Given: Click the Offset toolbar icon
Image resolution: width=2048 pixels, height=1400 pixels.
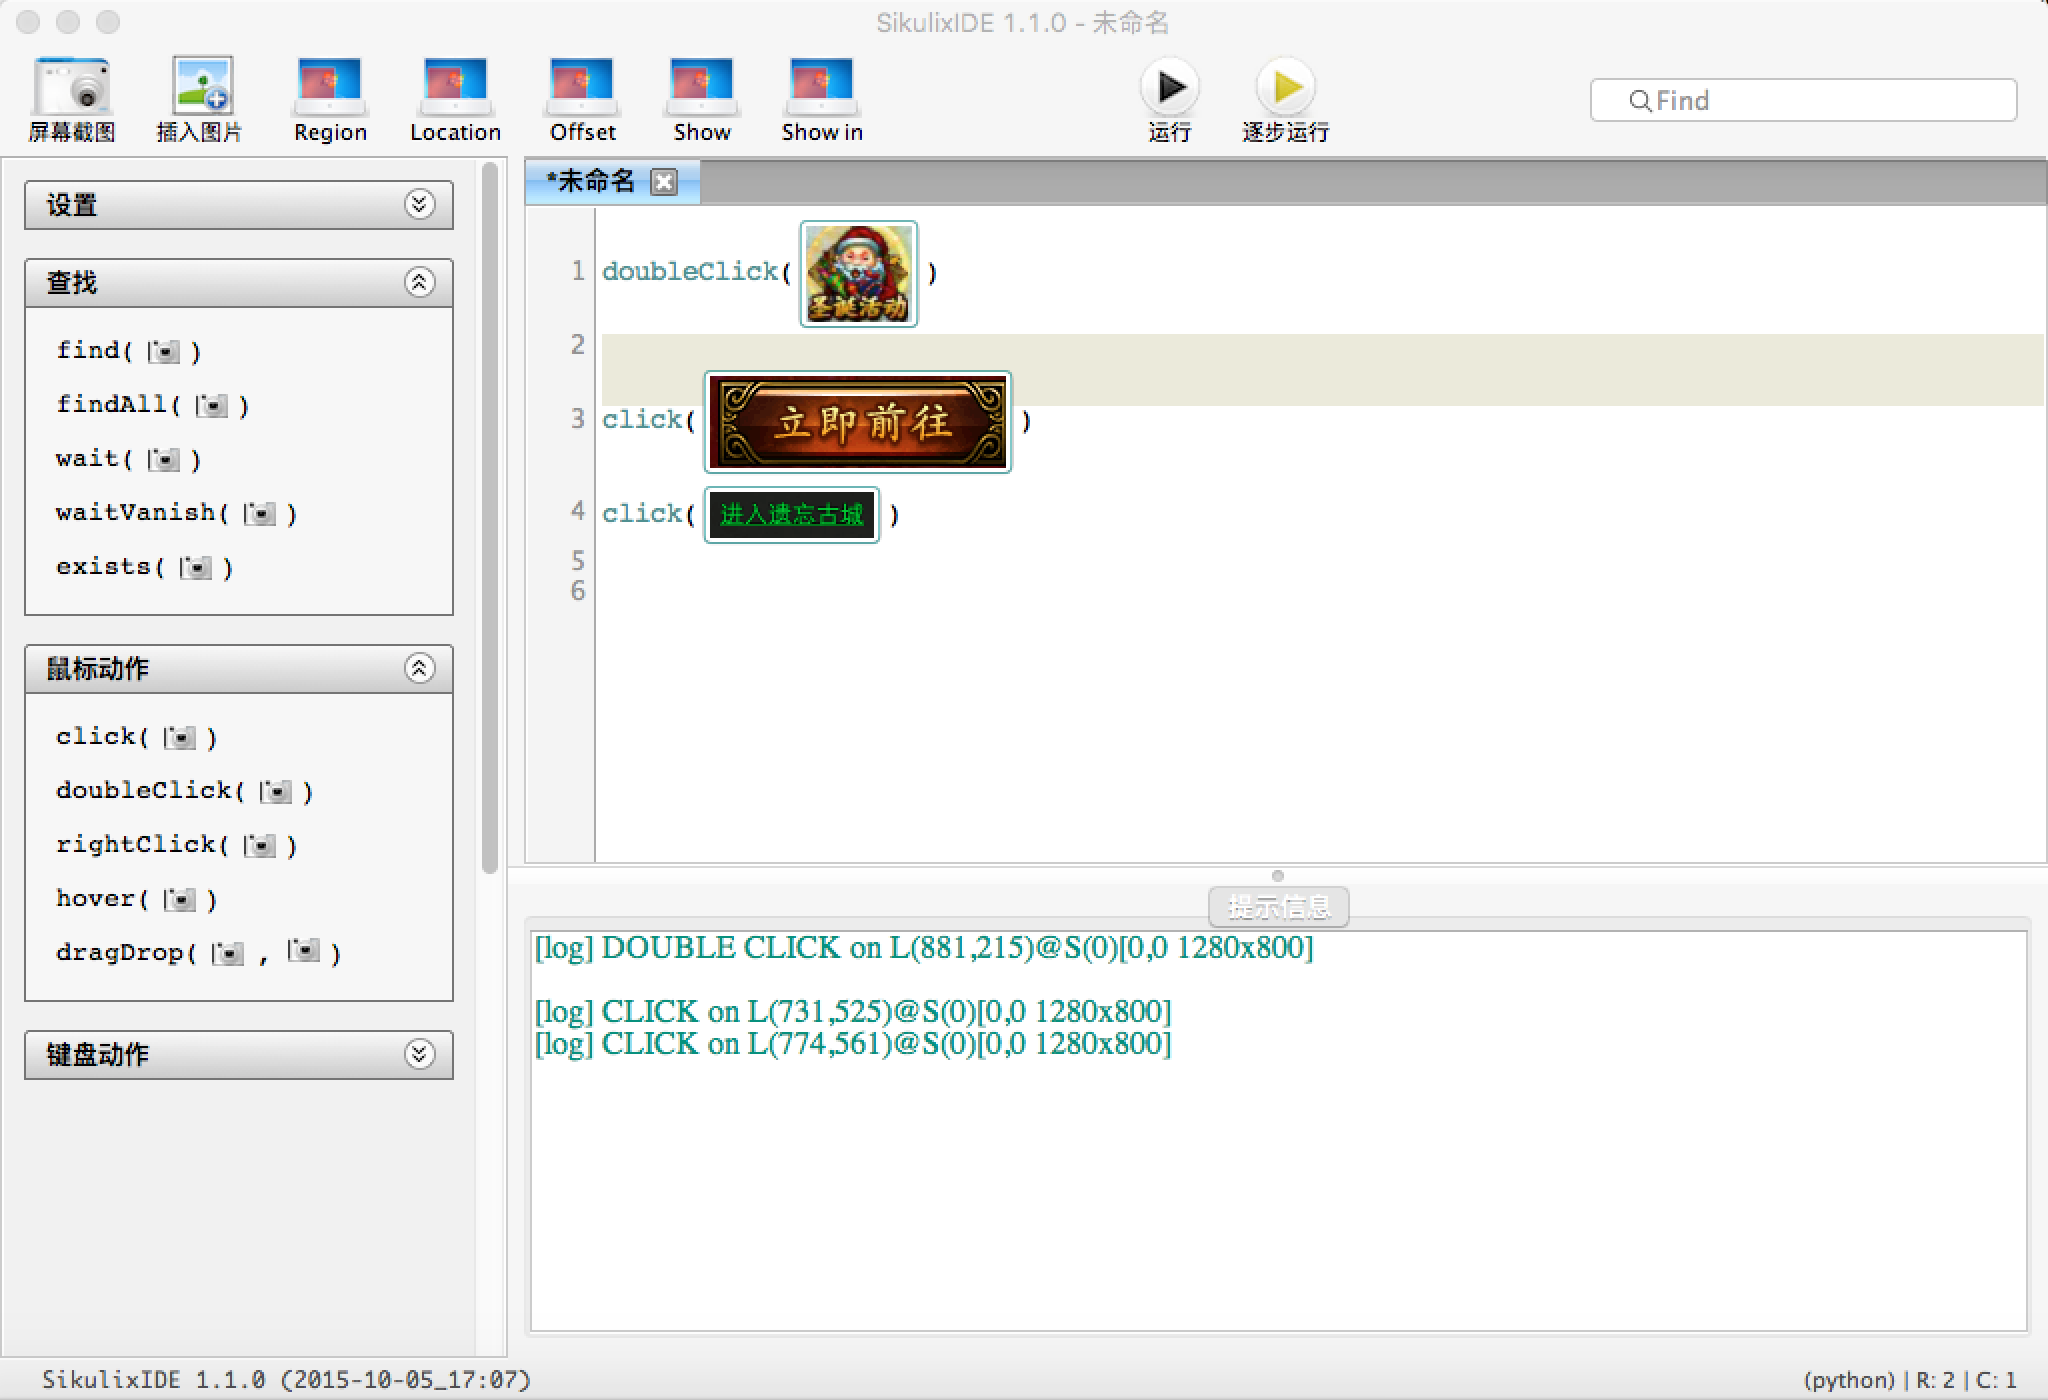Looking at the screenshot, I should coord(582,86).
